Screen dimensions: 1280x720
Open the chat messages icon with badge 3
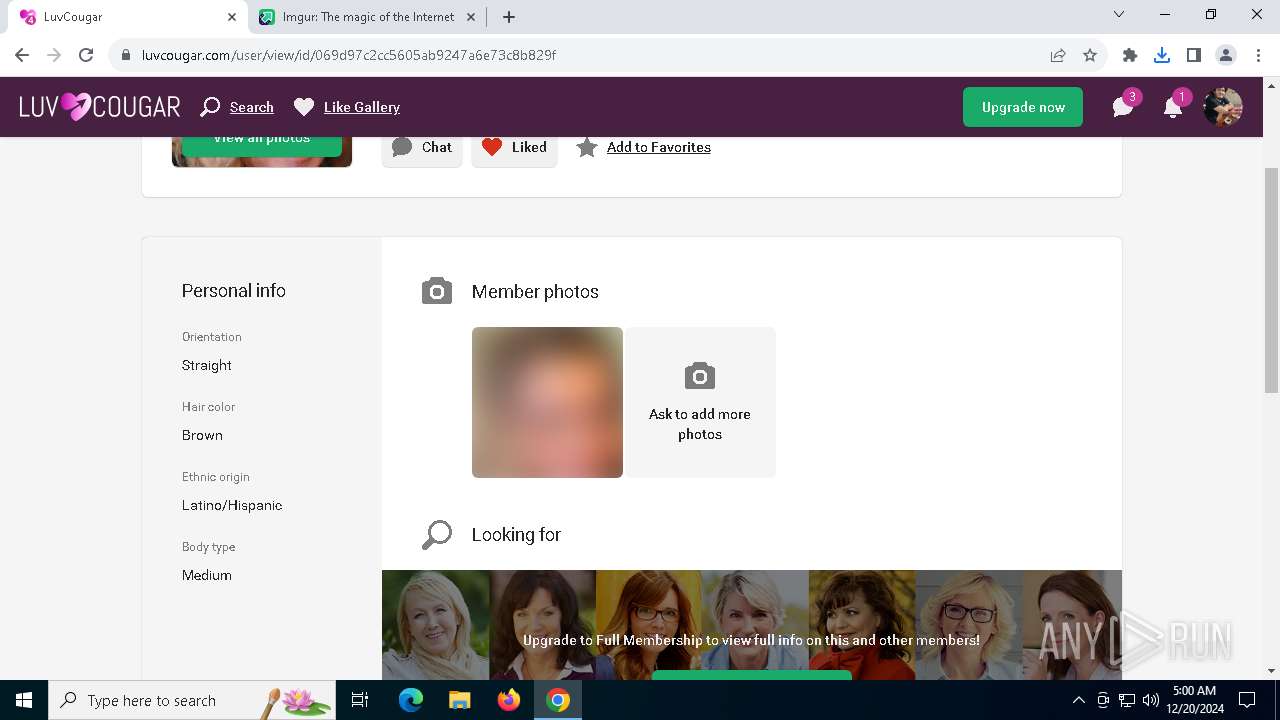coord(1124,107)
